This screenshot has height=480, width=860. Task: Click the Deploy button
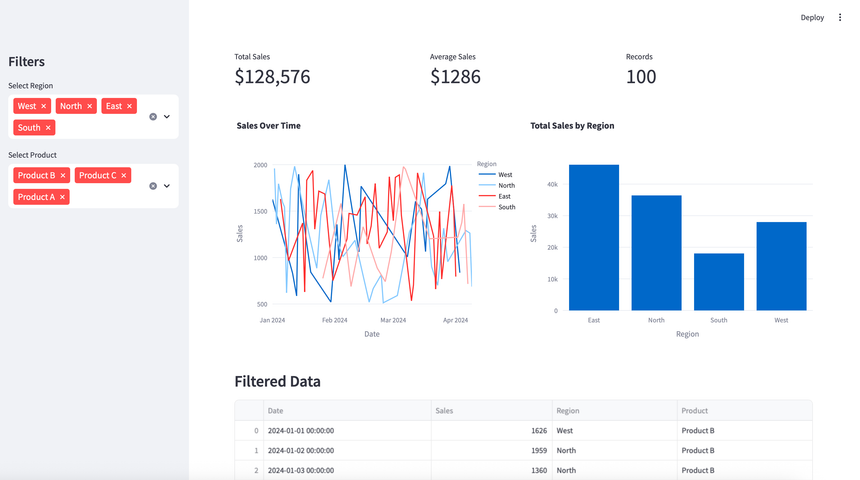pyautogui.click(x=812, y=17)
